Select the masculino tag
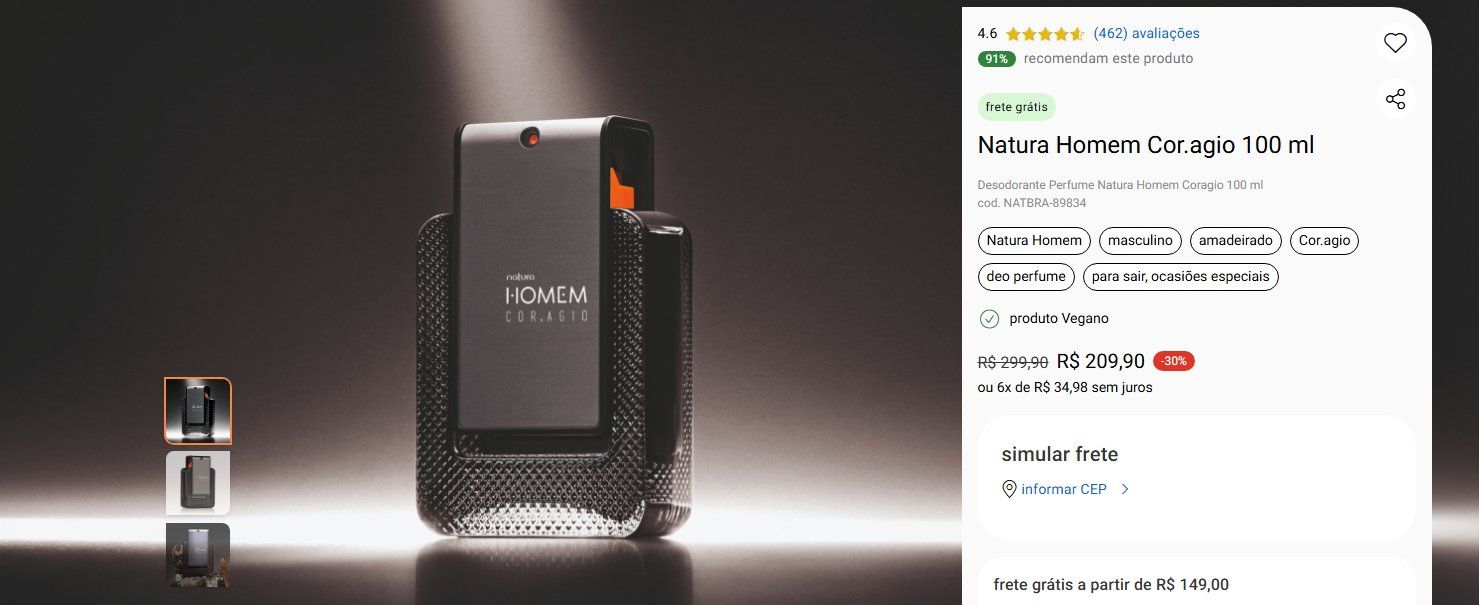This screenshot has width=1479, height=605. point(1141,240)
